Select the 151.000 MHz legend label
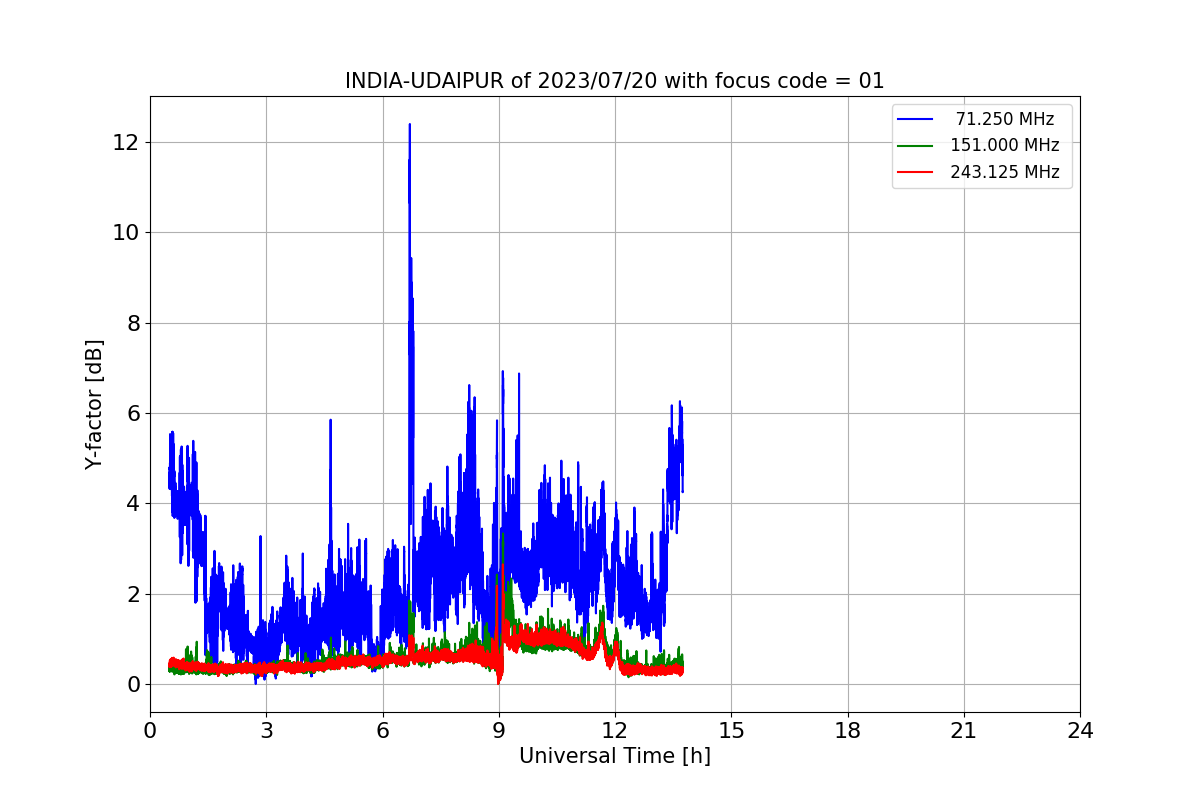The image size is (1200, 800). 1005,145
